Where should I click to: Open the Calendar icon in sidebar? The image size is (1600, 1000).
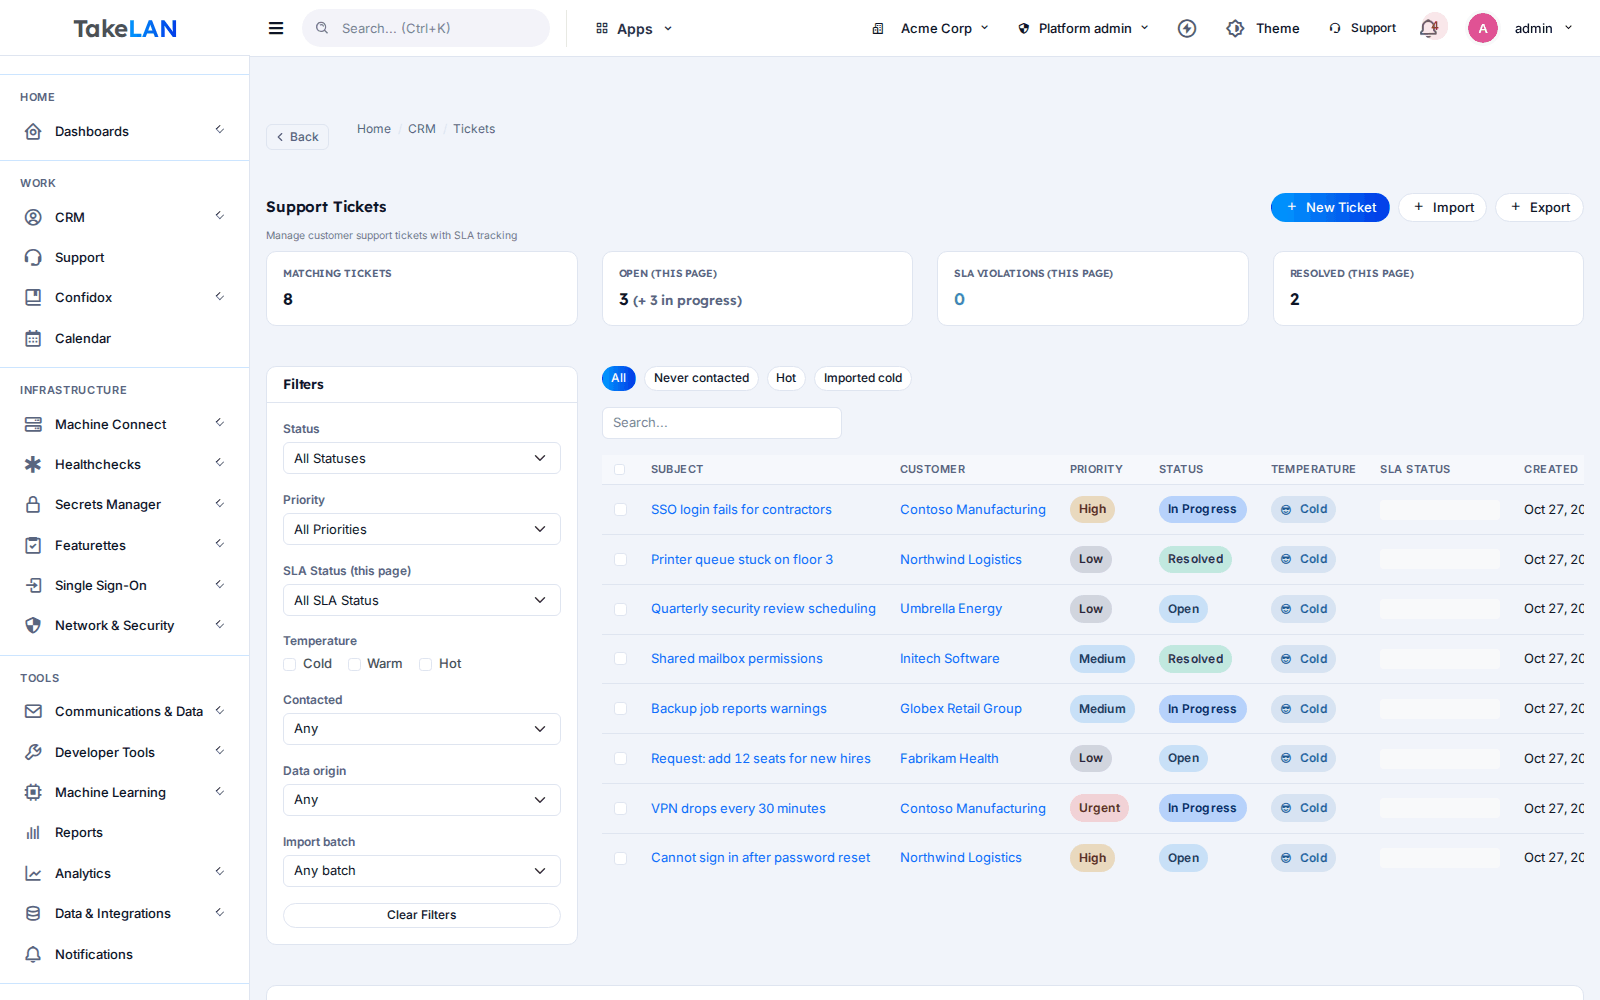[x=33, y=338]
